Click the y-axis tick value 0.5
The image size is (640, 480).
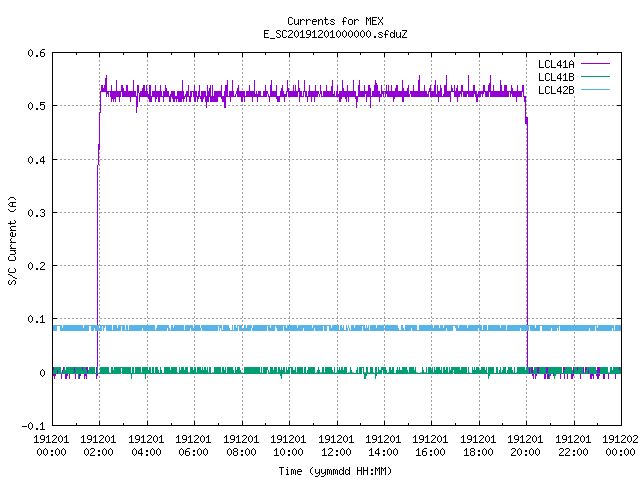36,106
